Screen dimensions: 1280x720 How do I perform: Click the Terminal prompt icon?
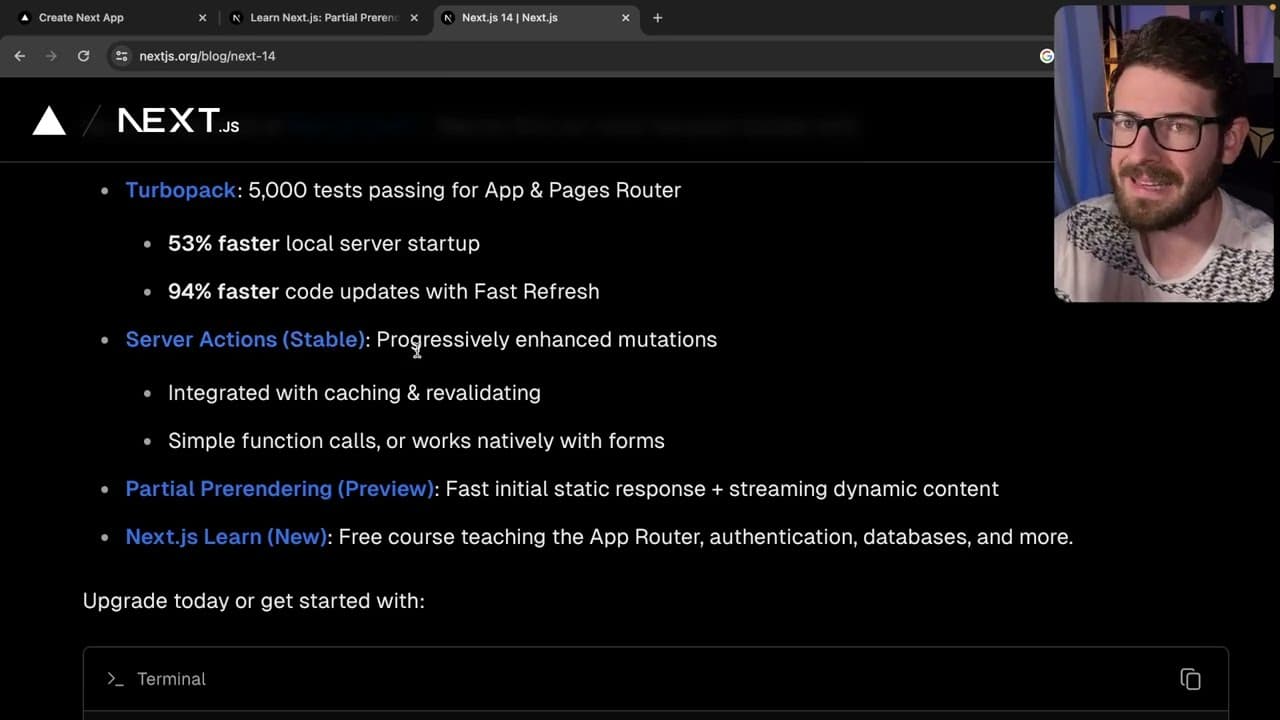pyautogui.click(x=115, y=679)
